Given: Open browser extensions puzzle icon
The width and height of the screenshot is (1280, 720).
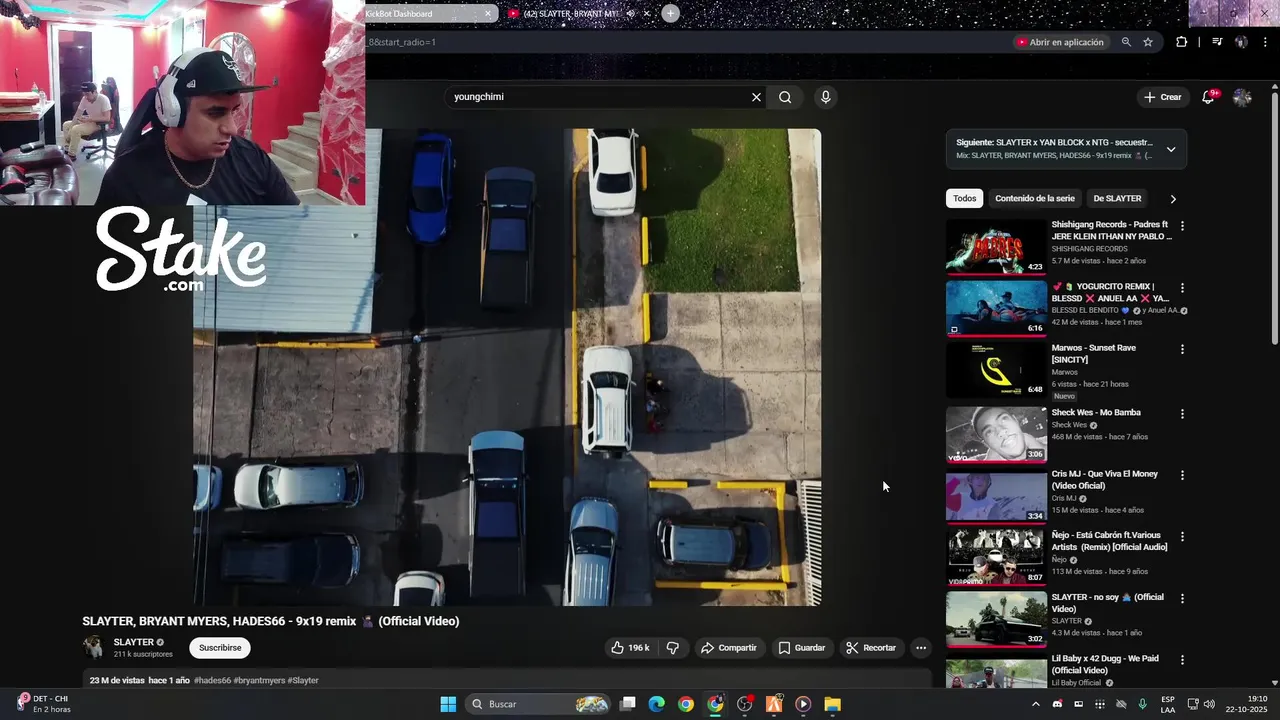Looking at the screenshot, I should (x=1182, y=42).
